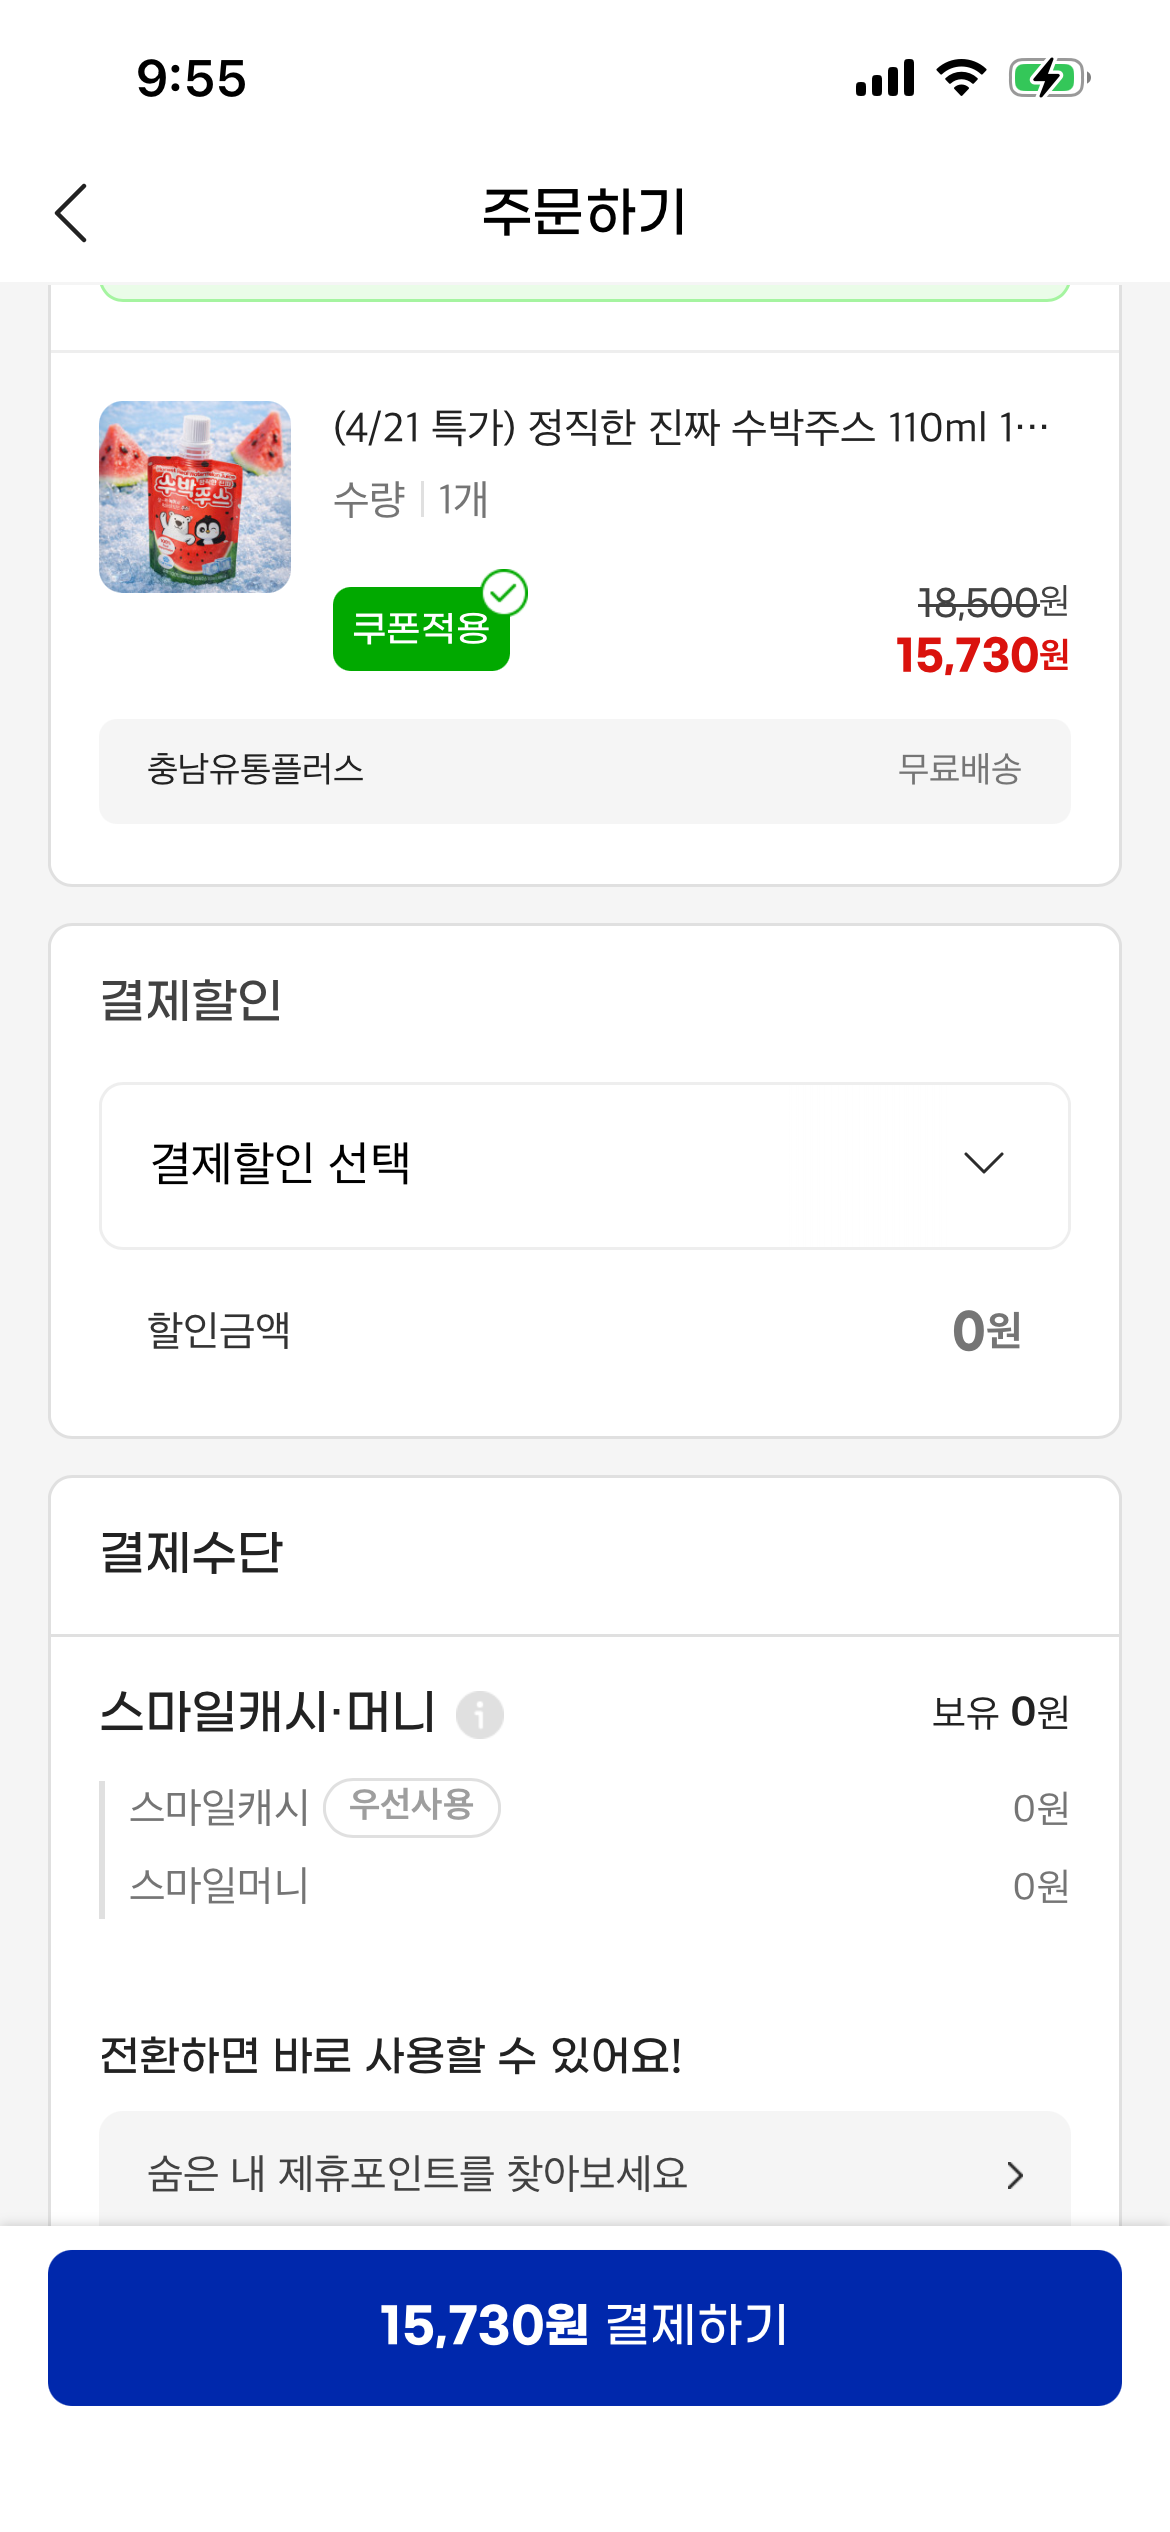Tap the seller name 충남유통플러스

[256, 770]
